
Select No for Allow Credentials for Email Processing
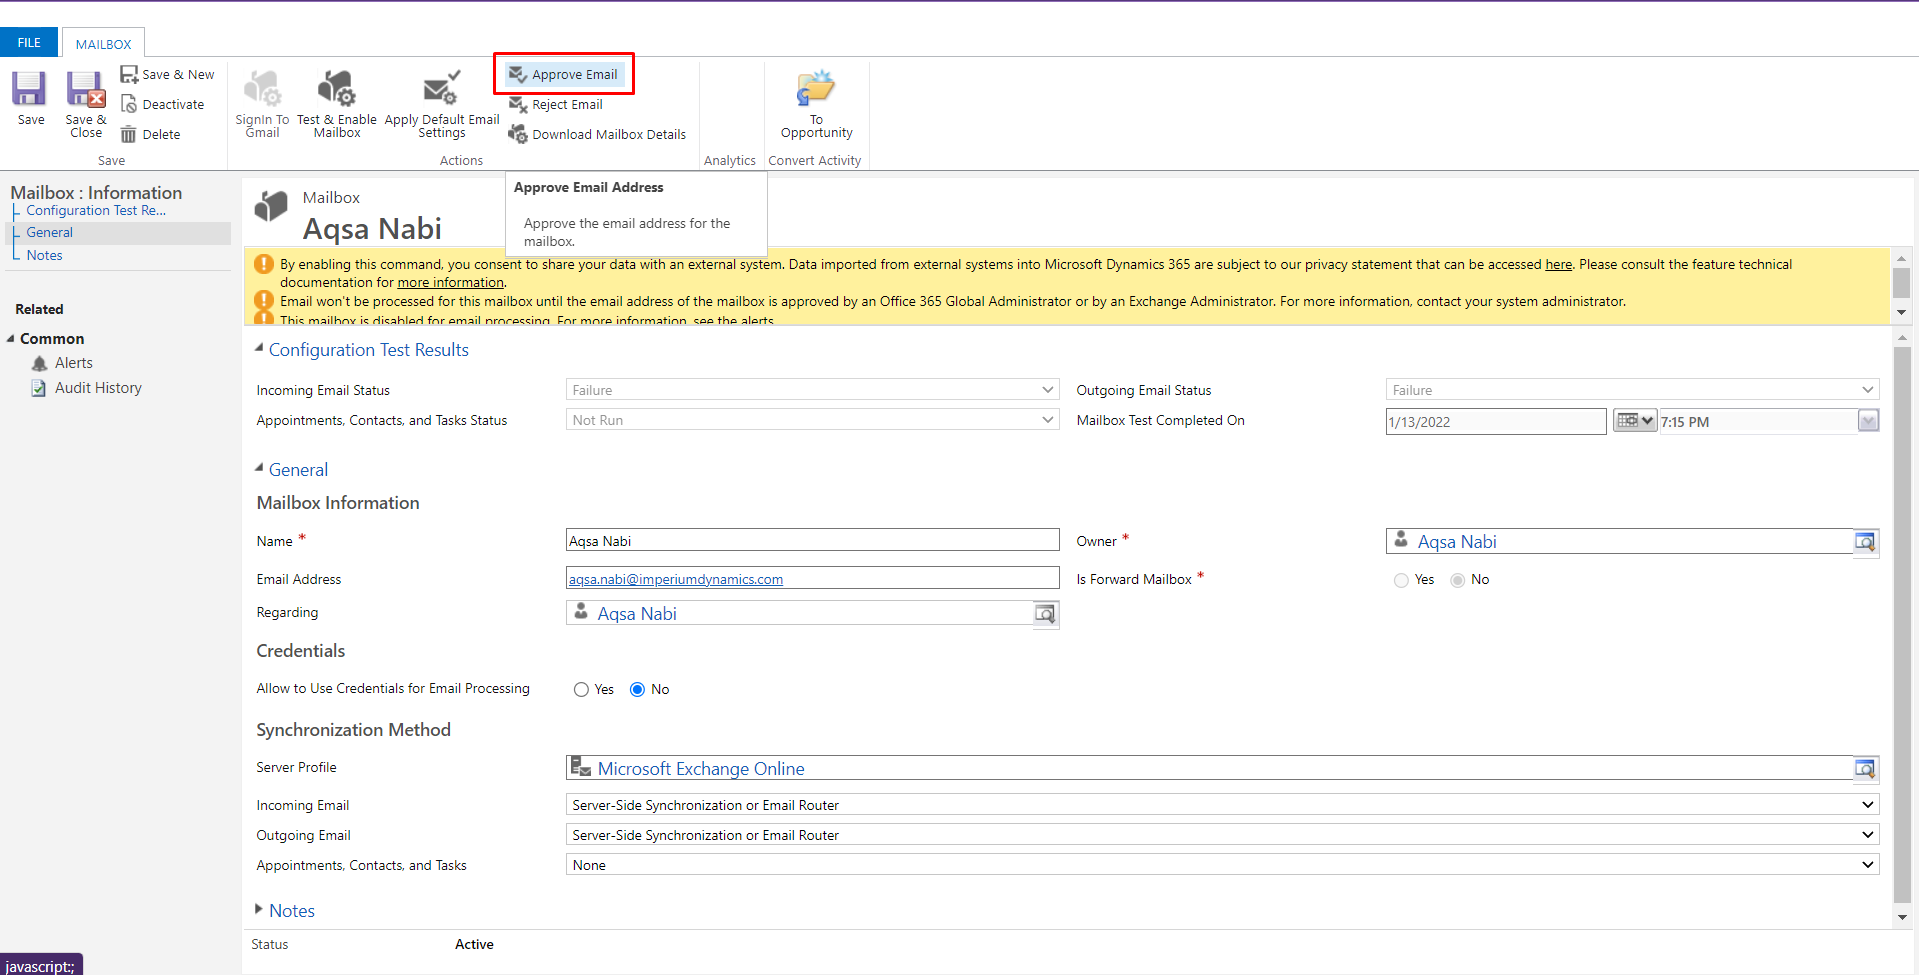(637, 690)
